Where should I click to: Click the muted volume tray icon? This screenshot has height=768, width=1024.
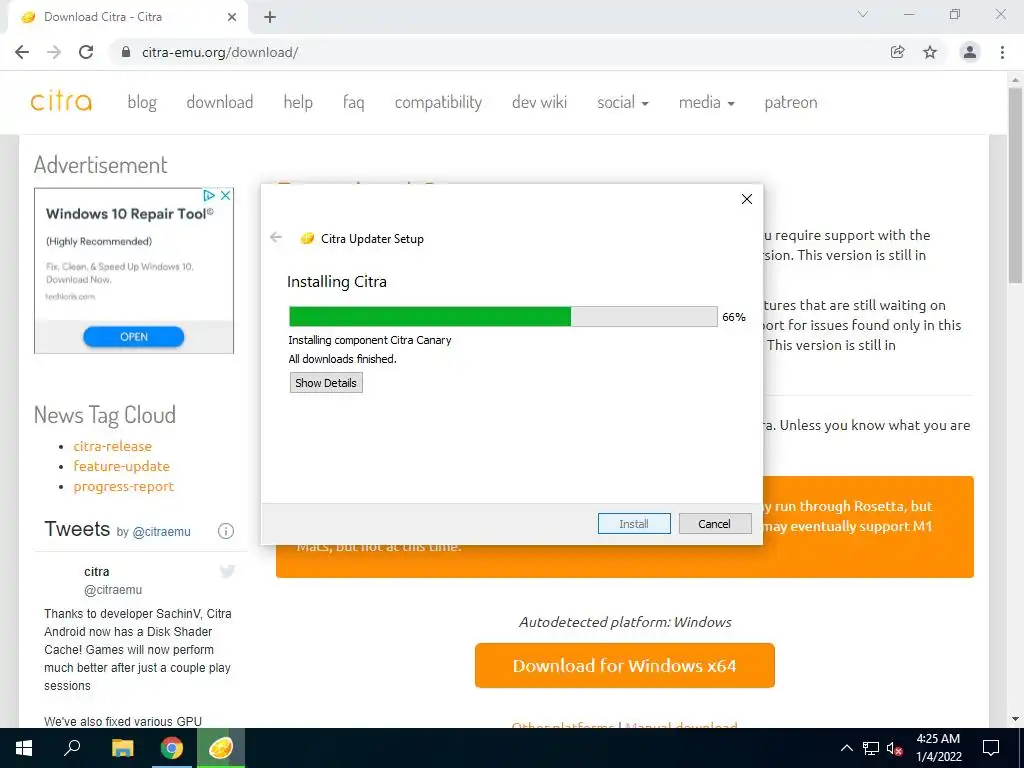[895, 748]
